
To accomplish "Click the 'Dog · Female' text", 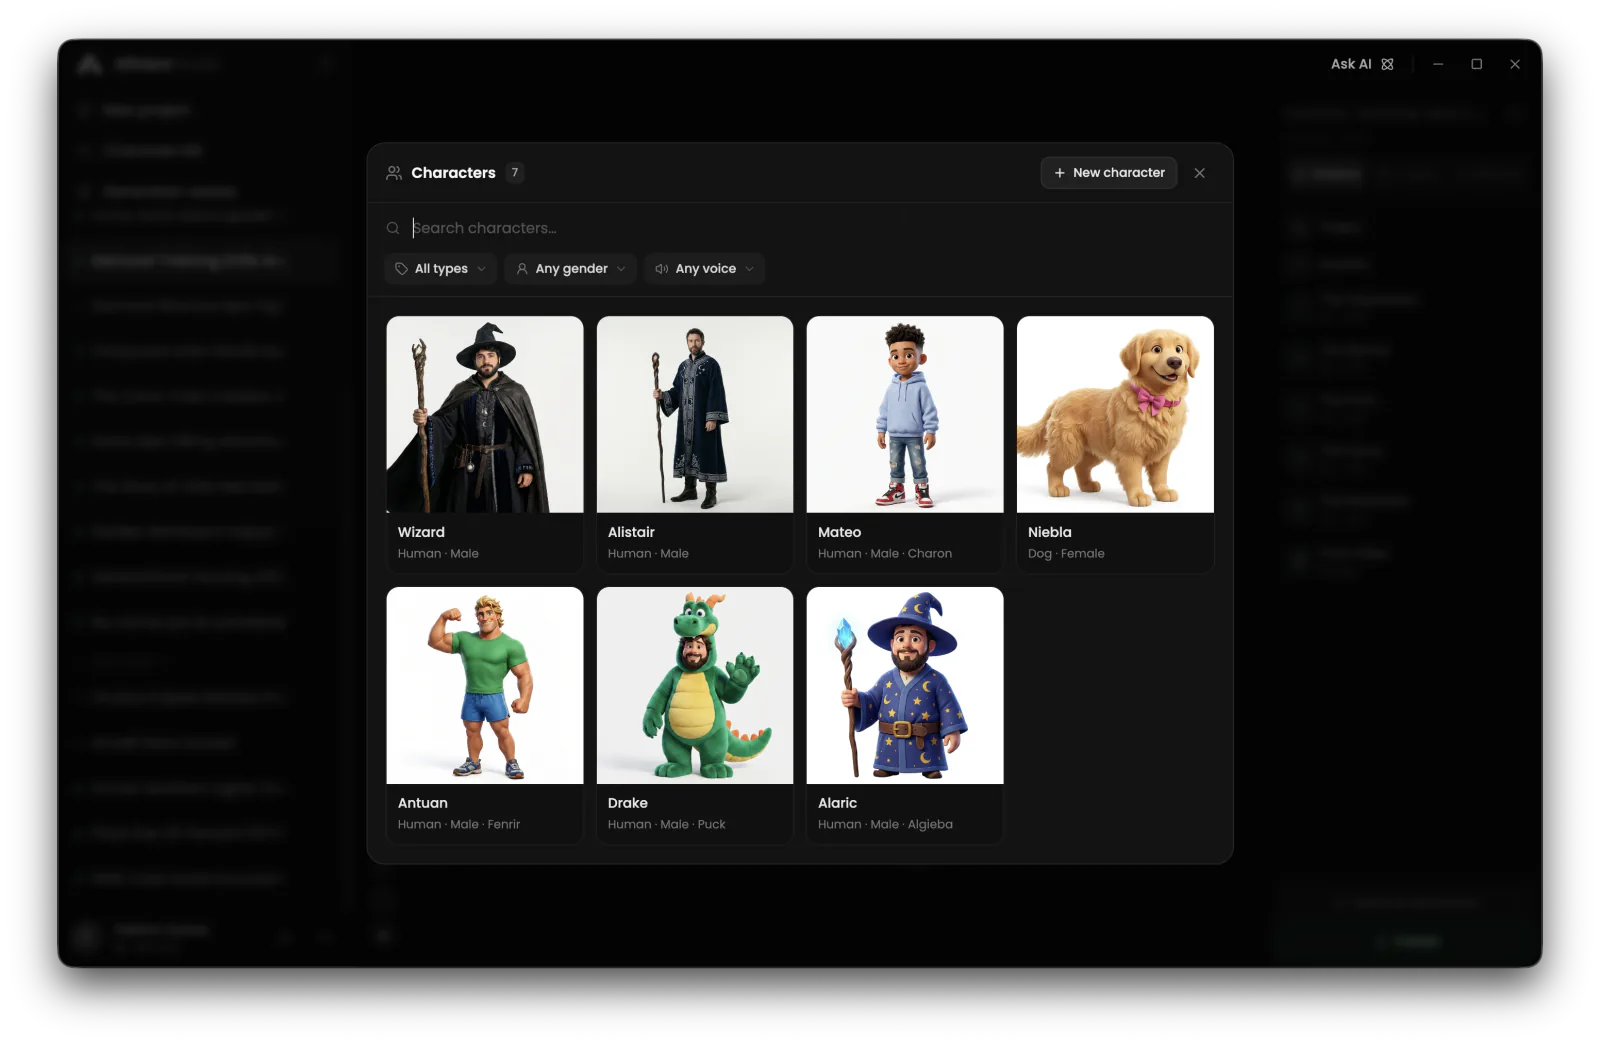I will 1066,554.
